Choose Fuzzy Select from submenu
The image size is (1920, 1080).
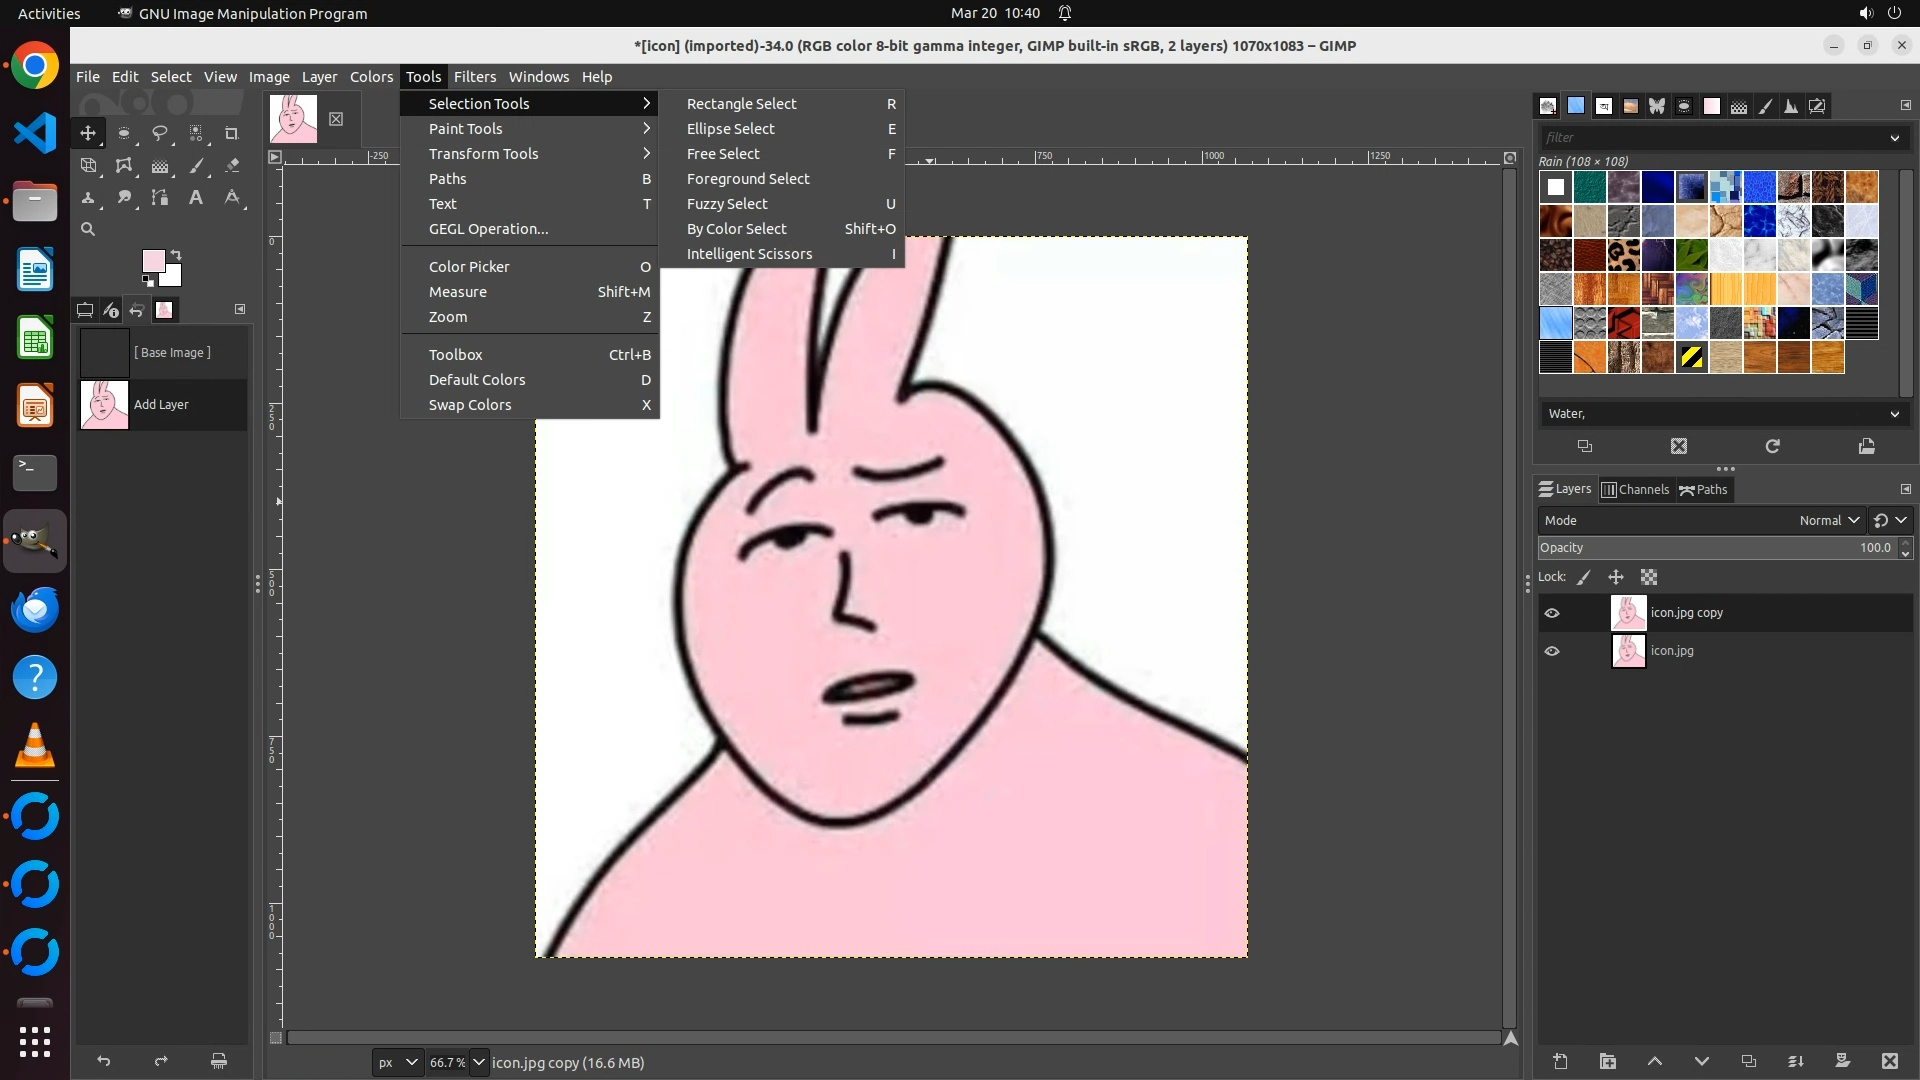727,204
